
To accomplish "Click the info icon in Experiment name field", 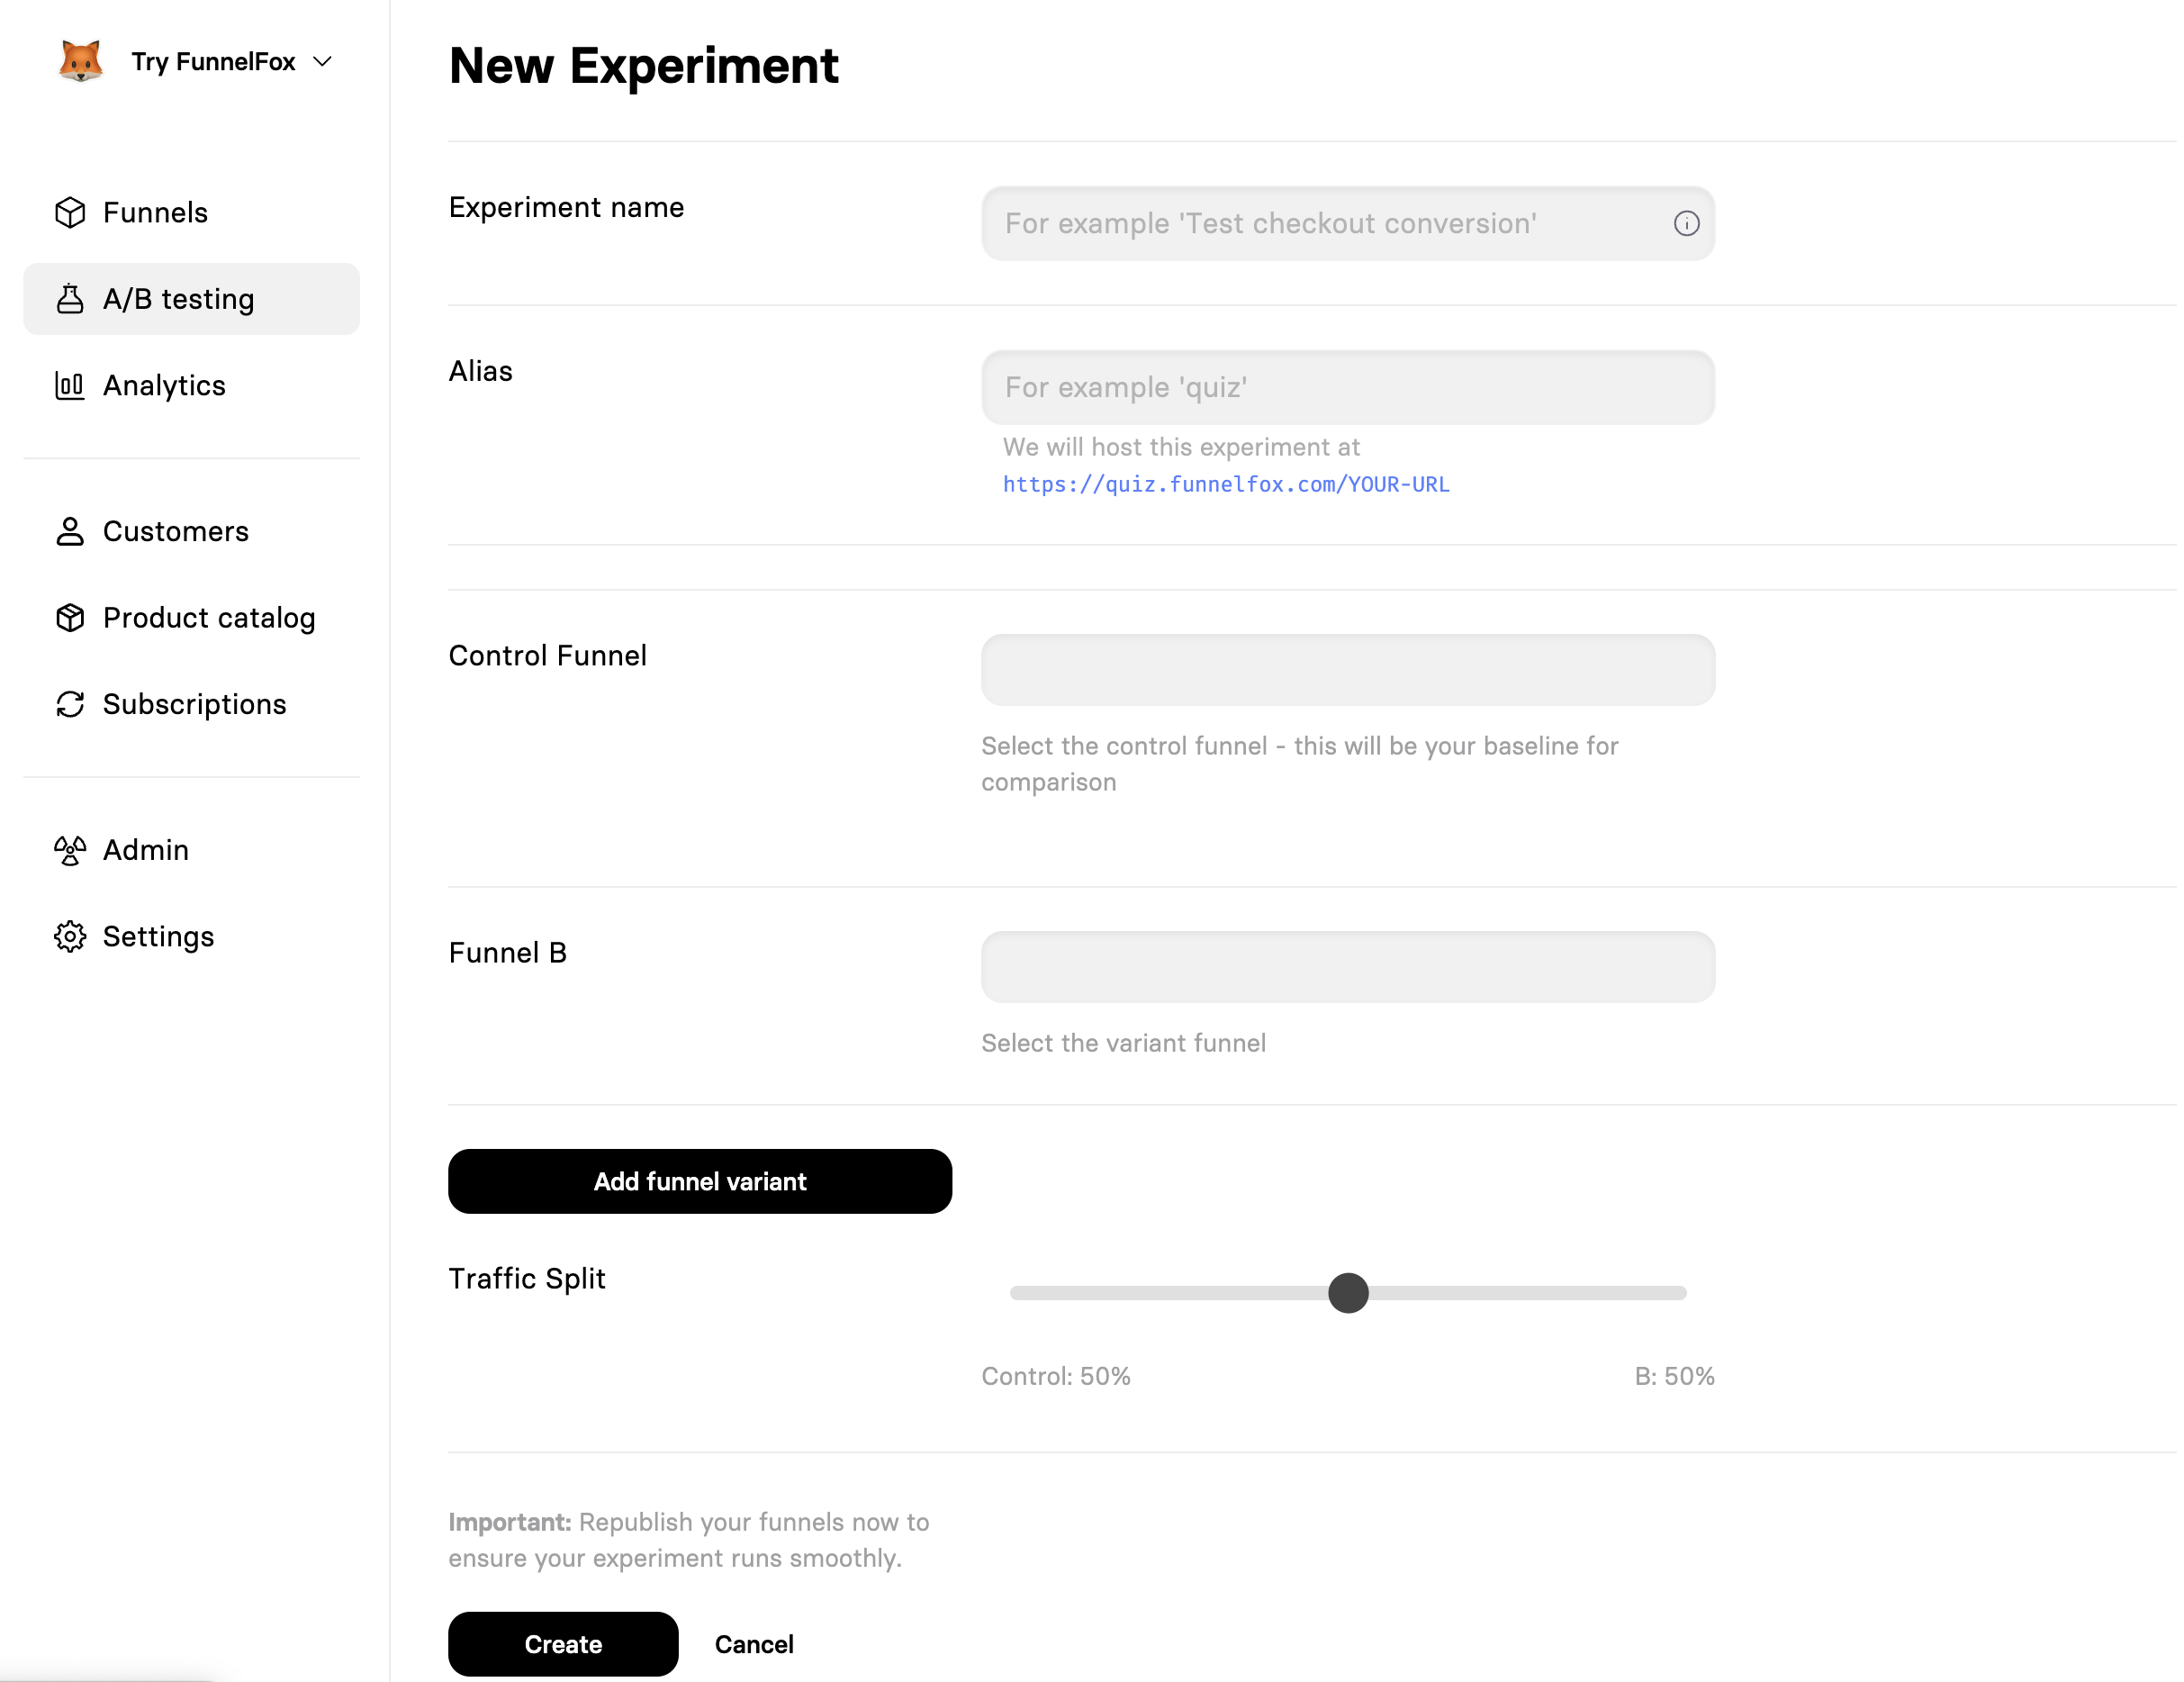I will 1686,223.
